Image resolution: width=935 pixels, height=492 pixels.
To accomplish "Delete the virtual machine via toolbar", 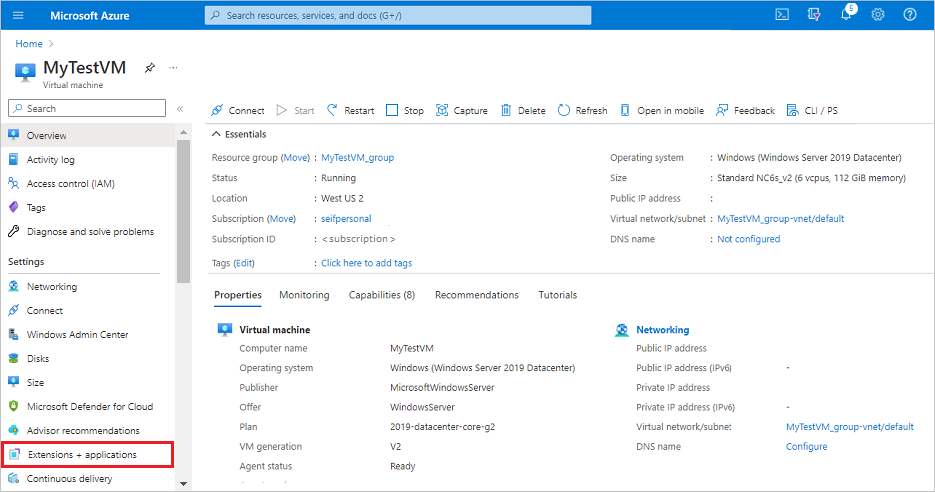I will pyautogui.click(x=523, y=111).
